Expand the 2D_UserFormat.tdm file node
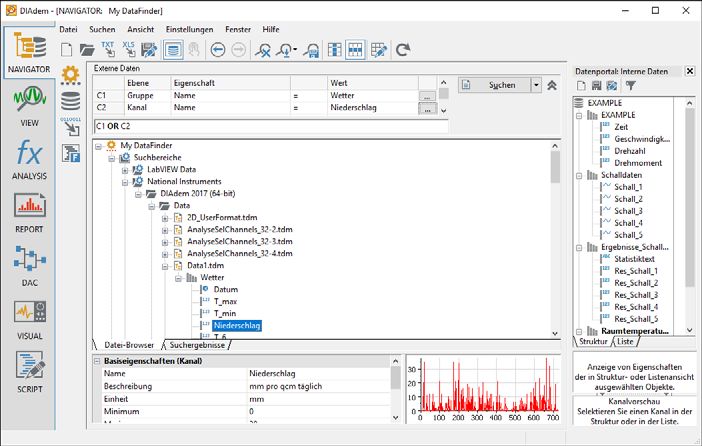 tap(165, 218)
